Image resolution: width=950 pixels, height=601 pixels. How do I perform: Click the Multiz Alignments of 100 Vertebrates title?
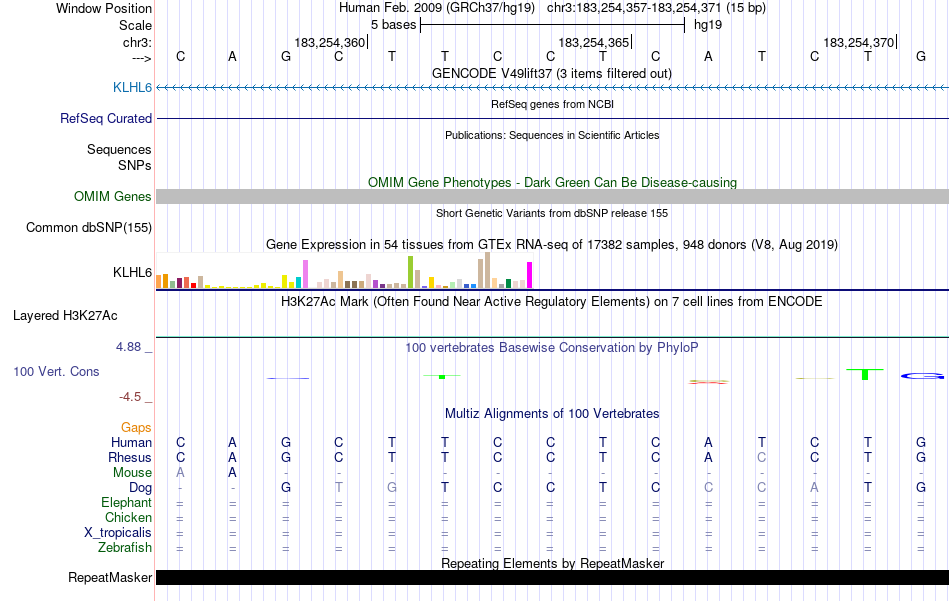click(x=552, y=414)
